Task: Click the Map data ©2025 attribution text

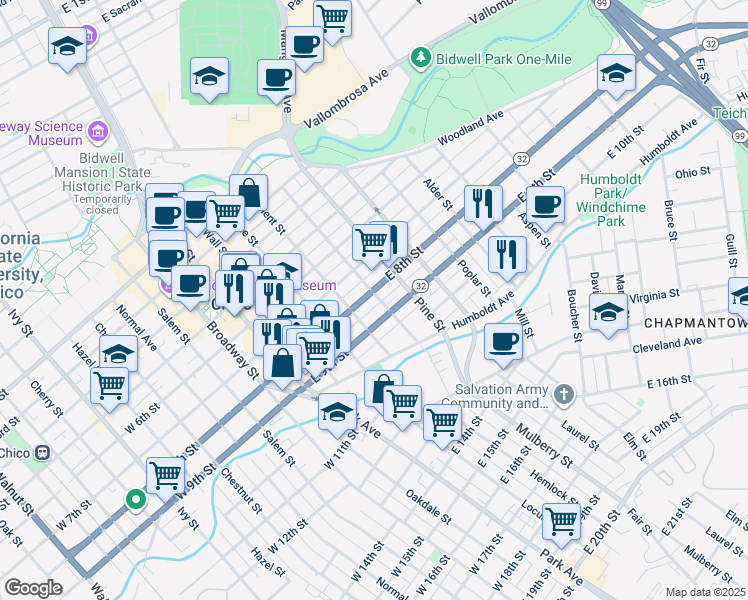Action: 705,592
